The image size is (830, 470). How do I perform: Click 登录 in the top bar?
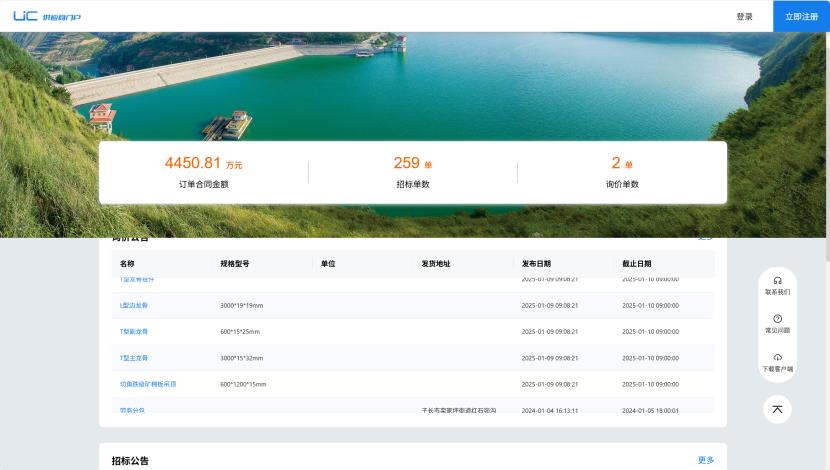744,16
